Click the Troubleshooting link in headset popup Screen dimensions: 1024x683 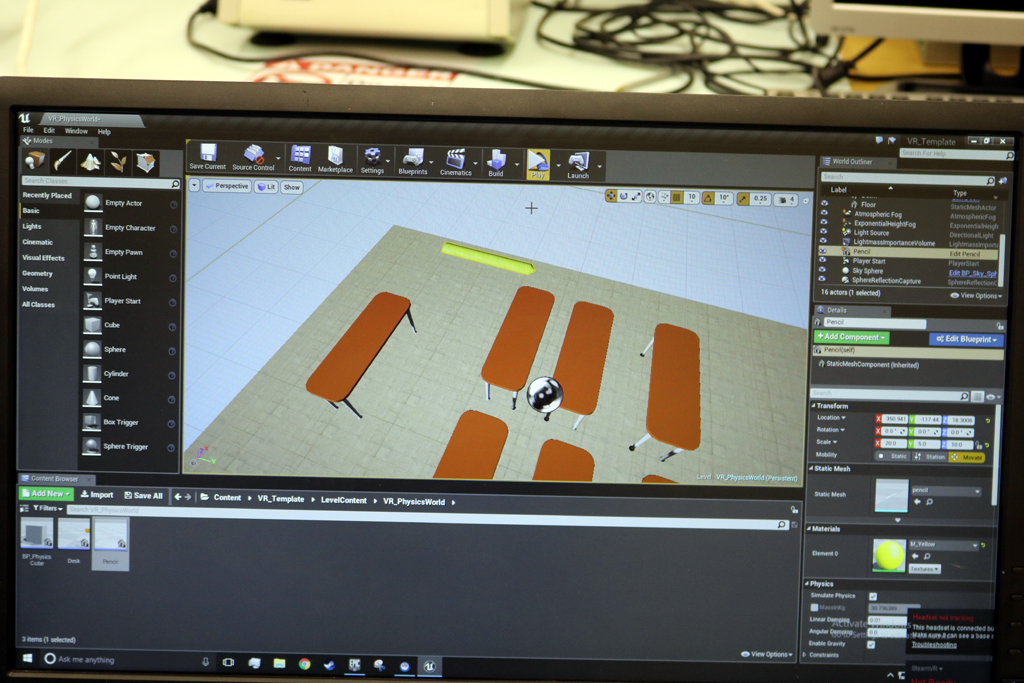(934, 644)
